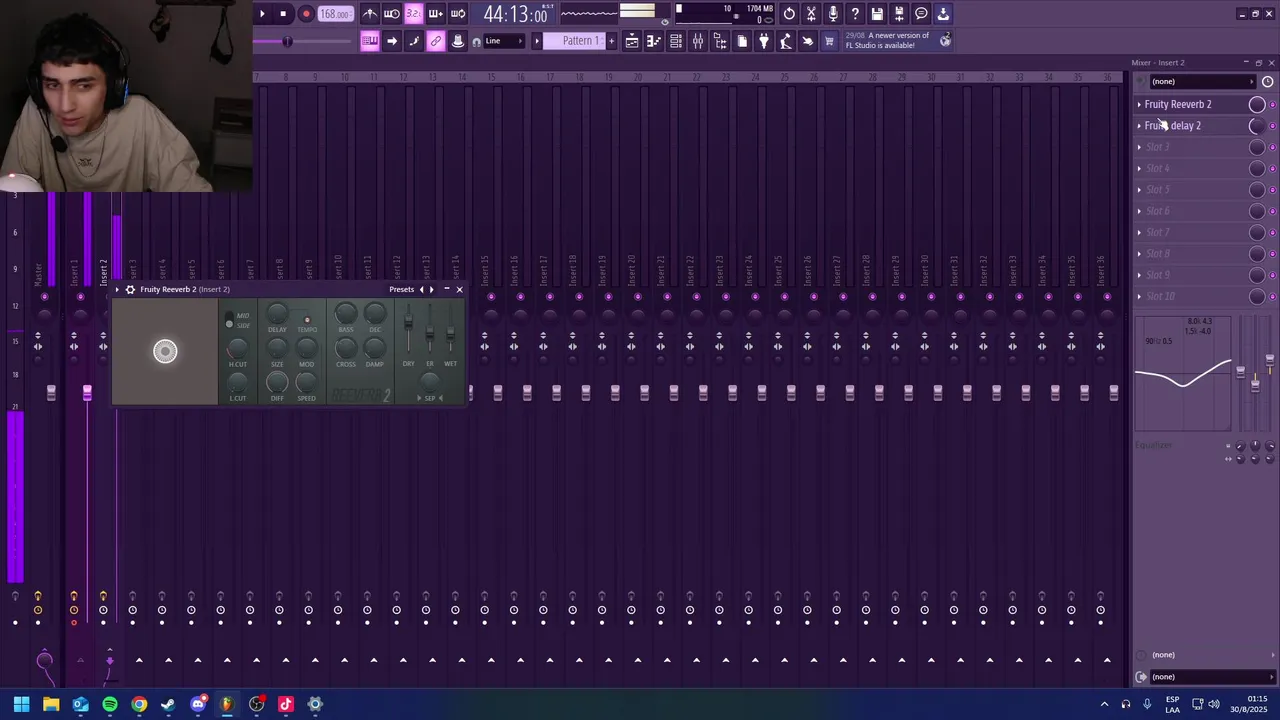Open the Channel rack icon

(x=676, y=41)
